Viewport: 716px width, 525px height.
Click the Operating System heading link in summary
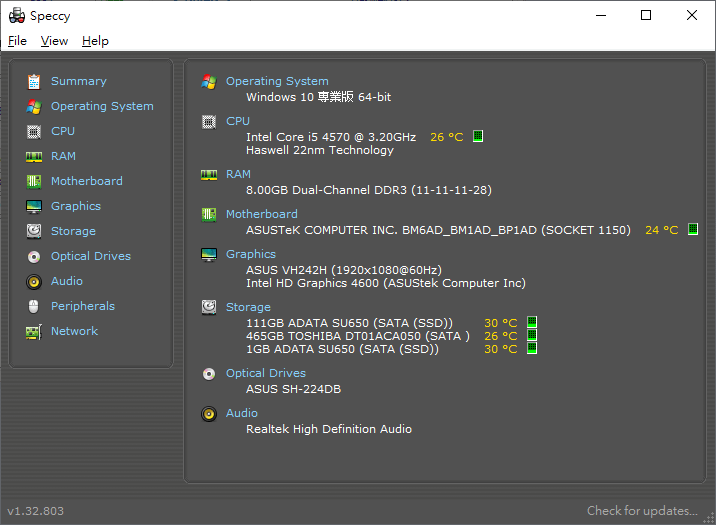(277, 81)
